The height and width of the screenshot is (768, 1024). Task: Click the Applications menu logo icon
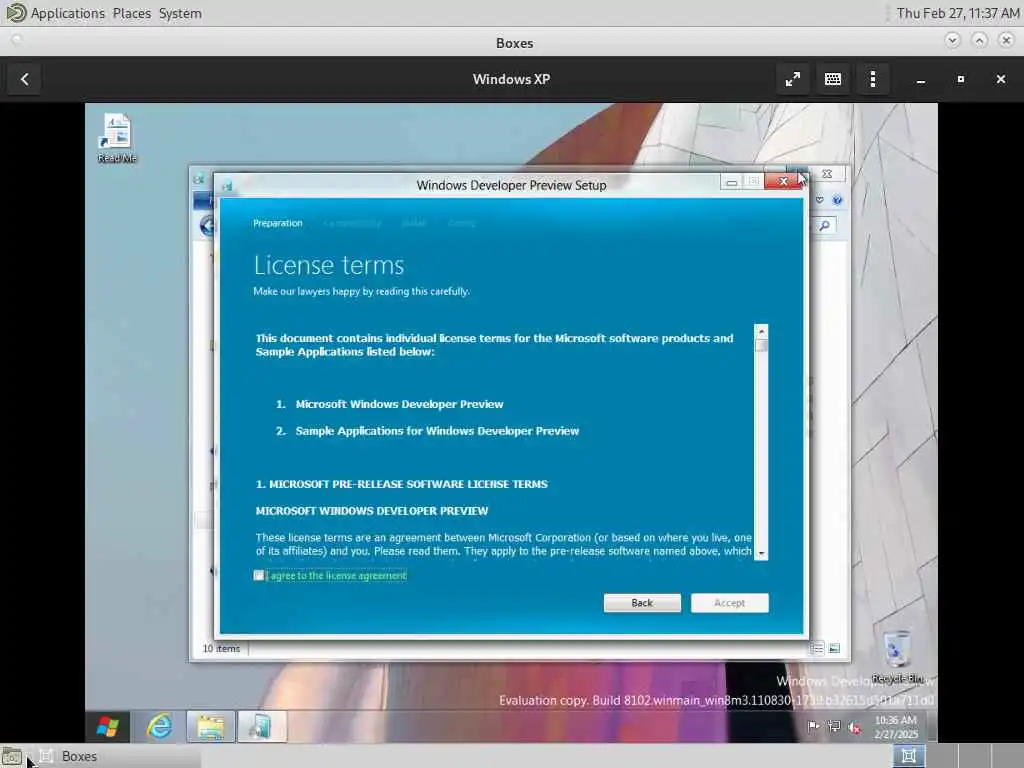16,12
